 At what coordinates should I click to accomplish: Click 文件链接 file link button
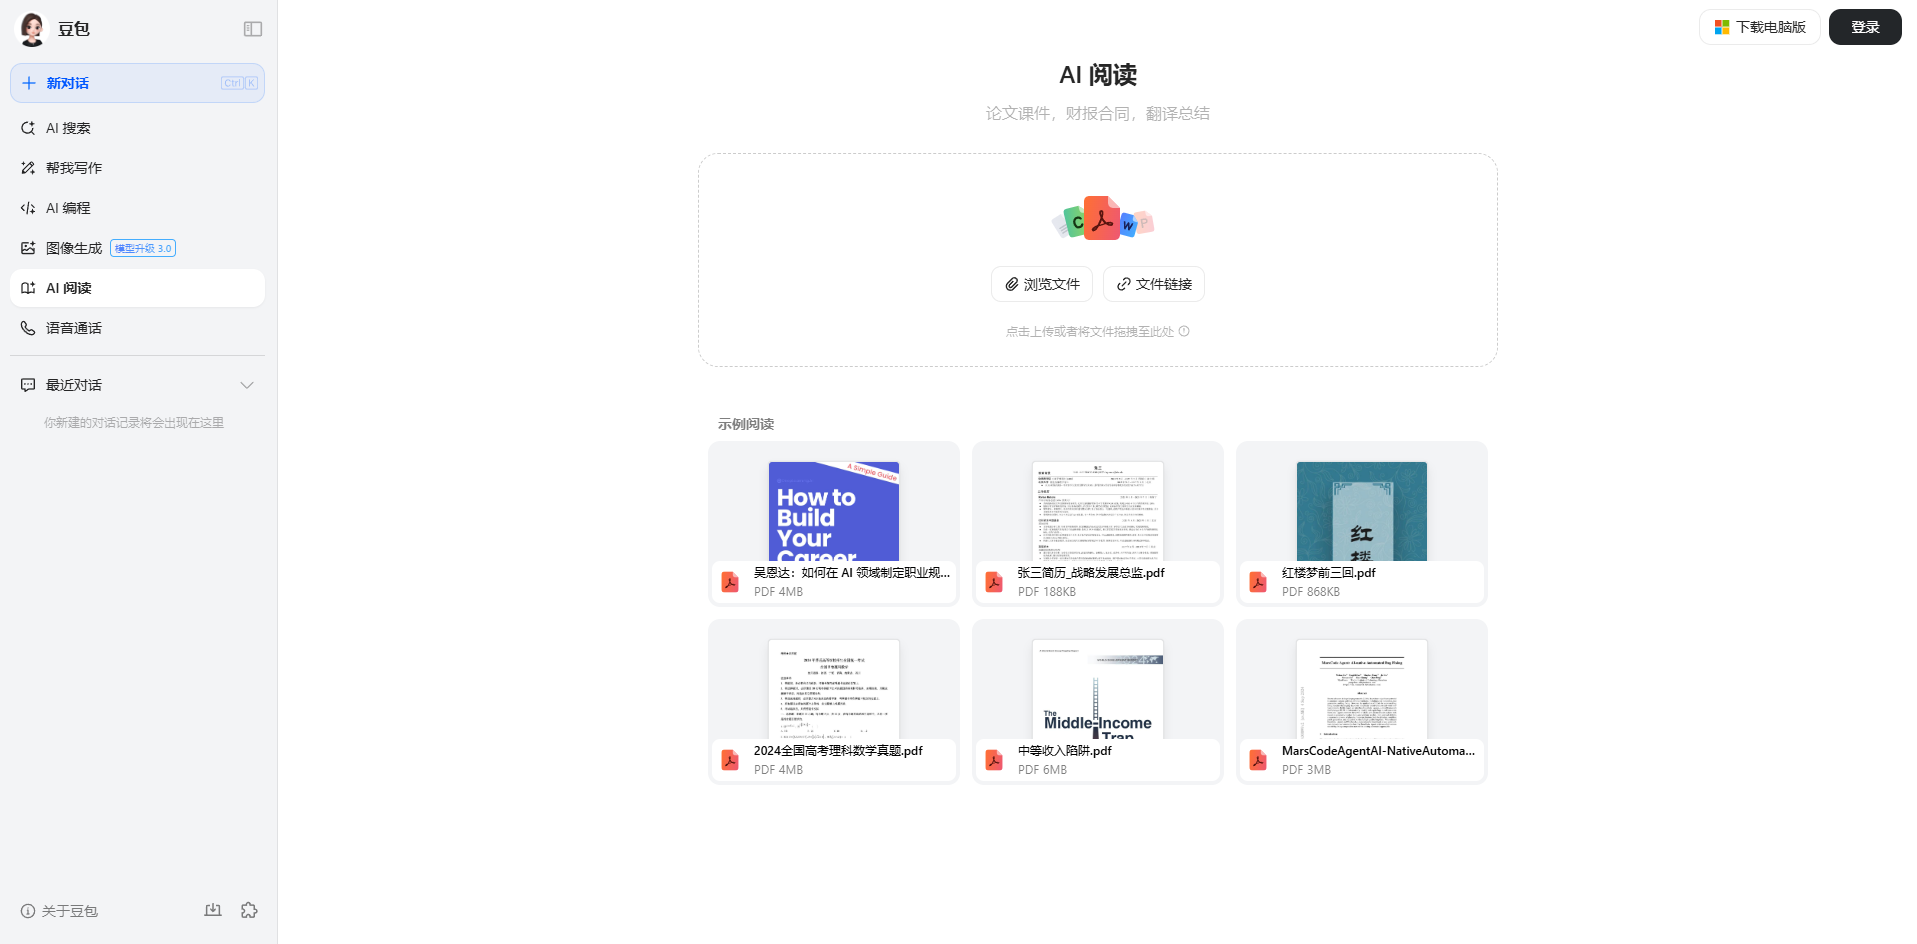1154,284
